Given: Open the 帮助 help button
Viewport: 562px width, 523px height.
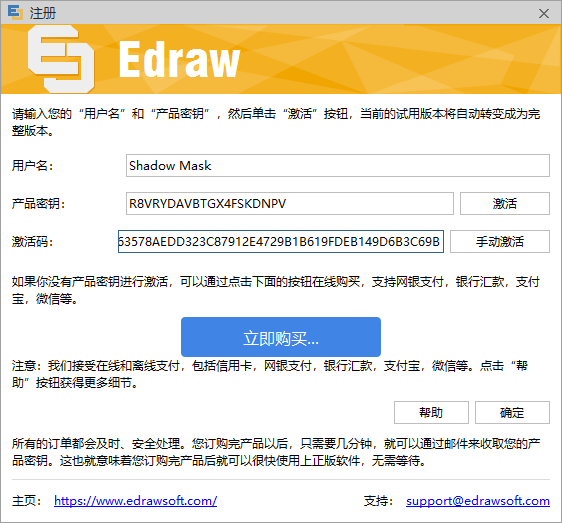Looking at the screenshot, I should pyautogui.click(x=431, y=413).
